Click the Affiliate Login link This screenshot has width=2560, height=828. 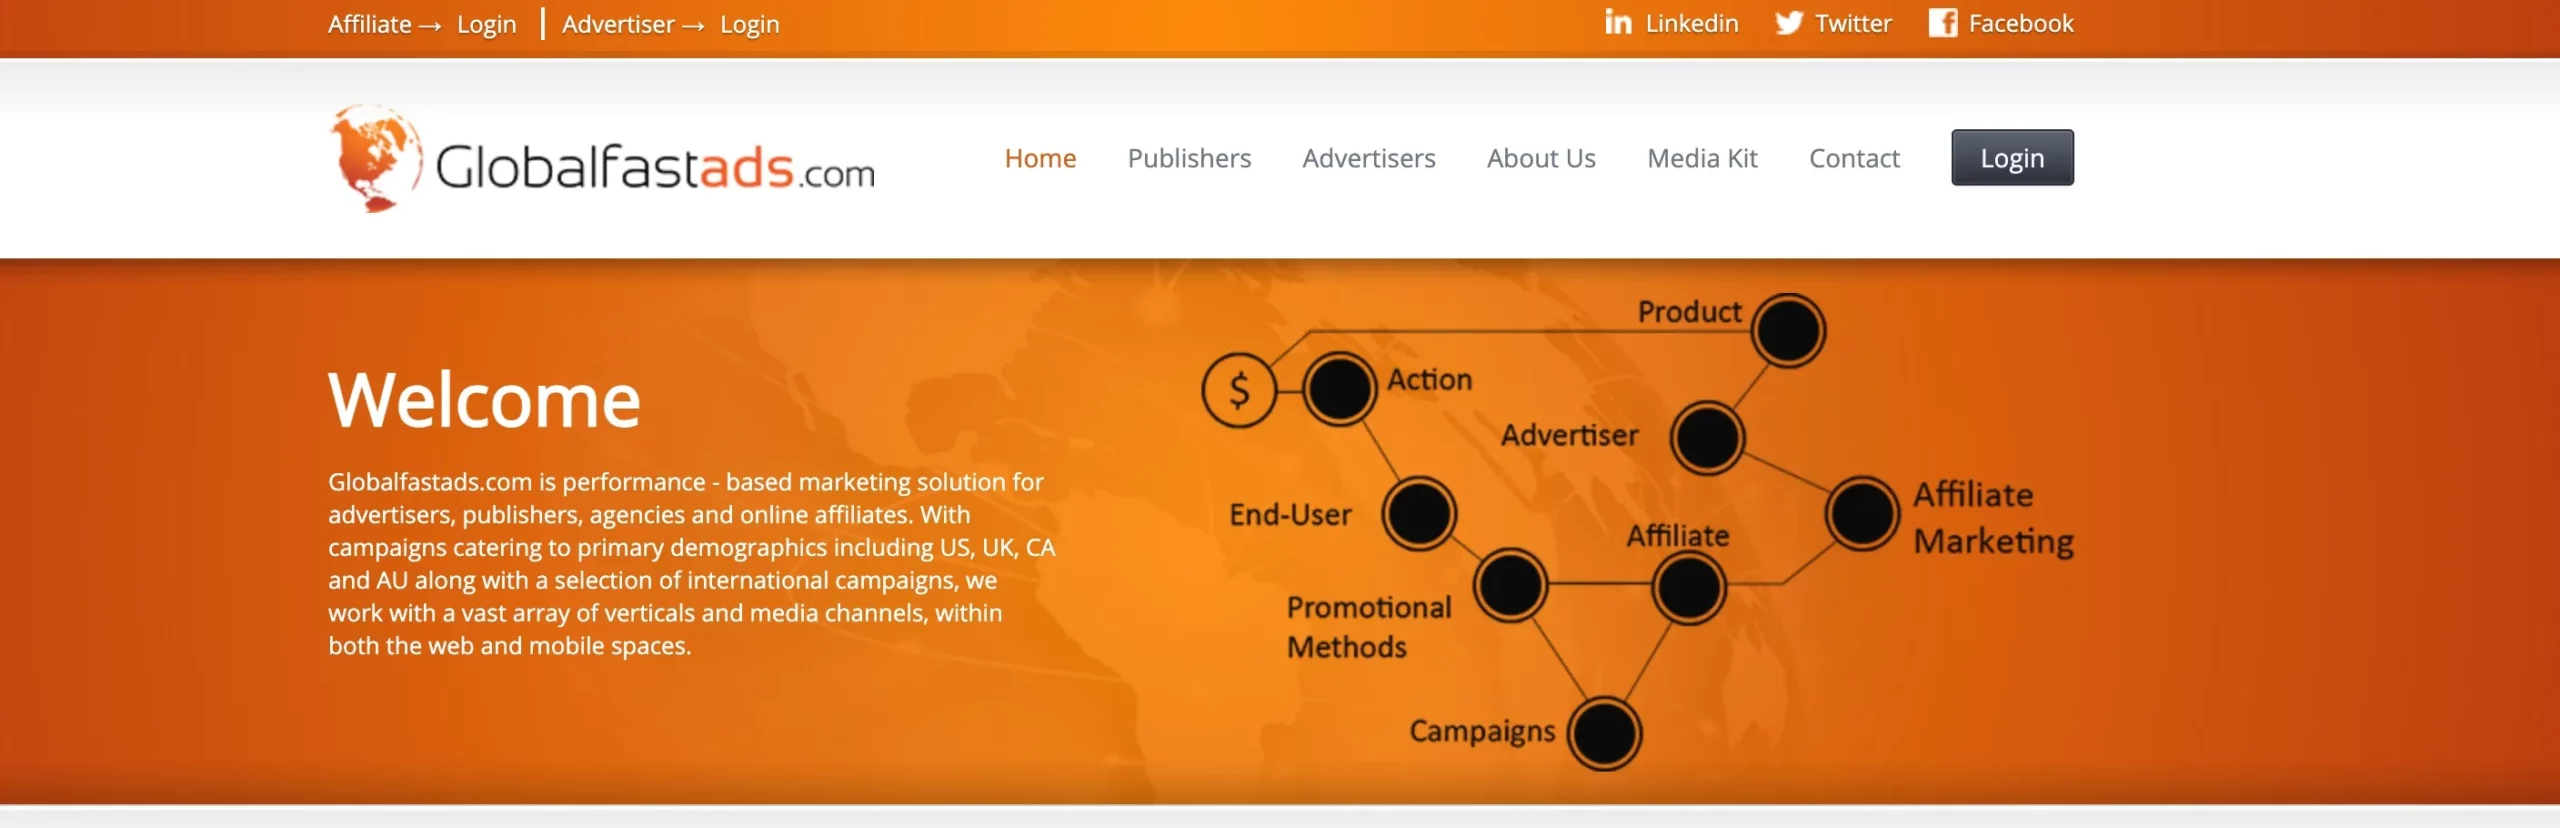pos(486,24)
